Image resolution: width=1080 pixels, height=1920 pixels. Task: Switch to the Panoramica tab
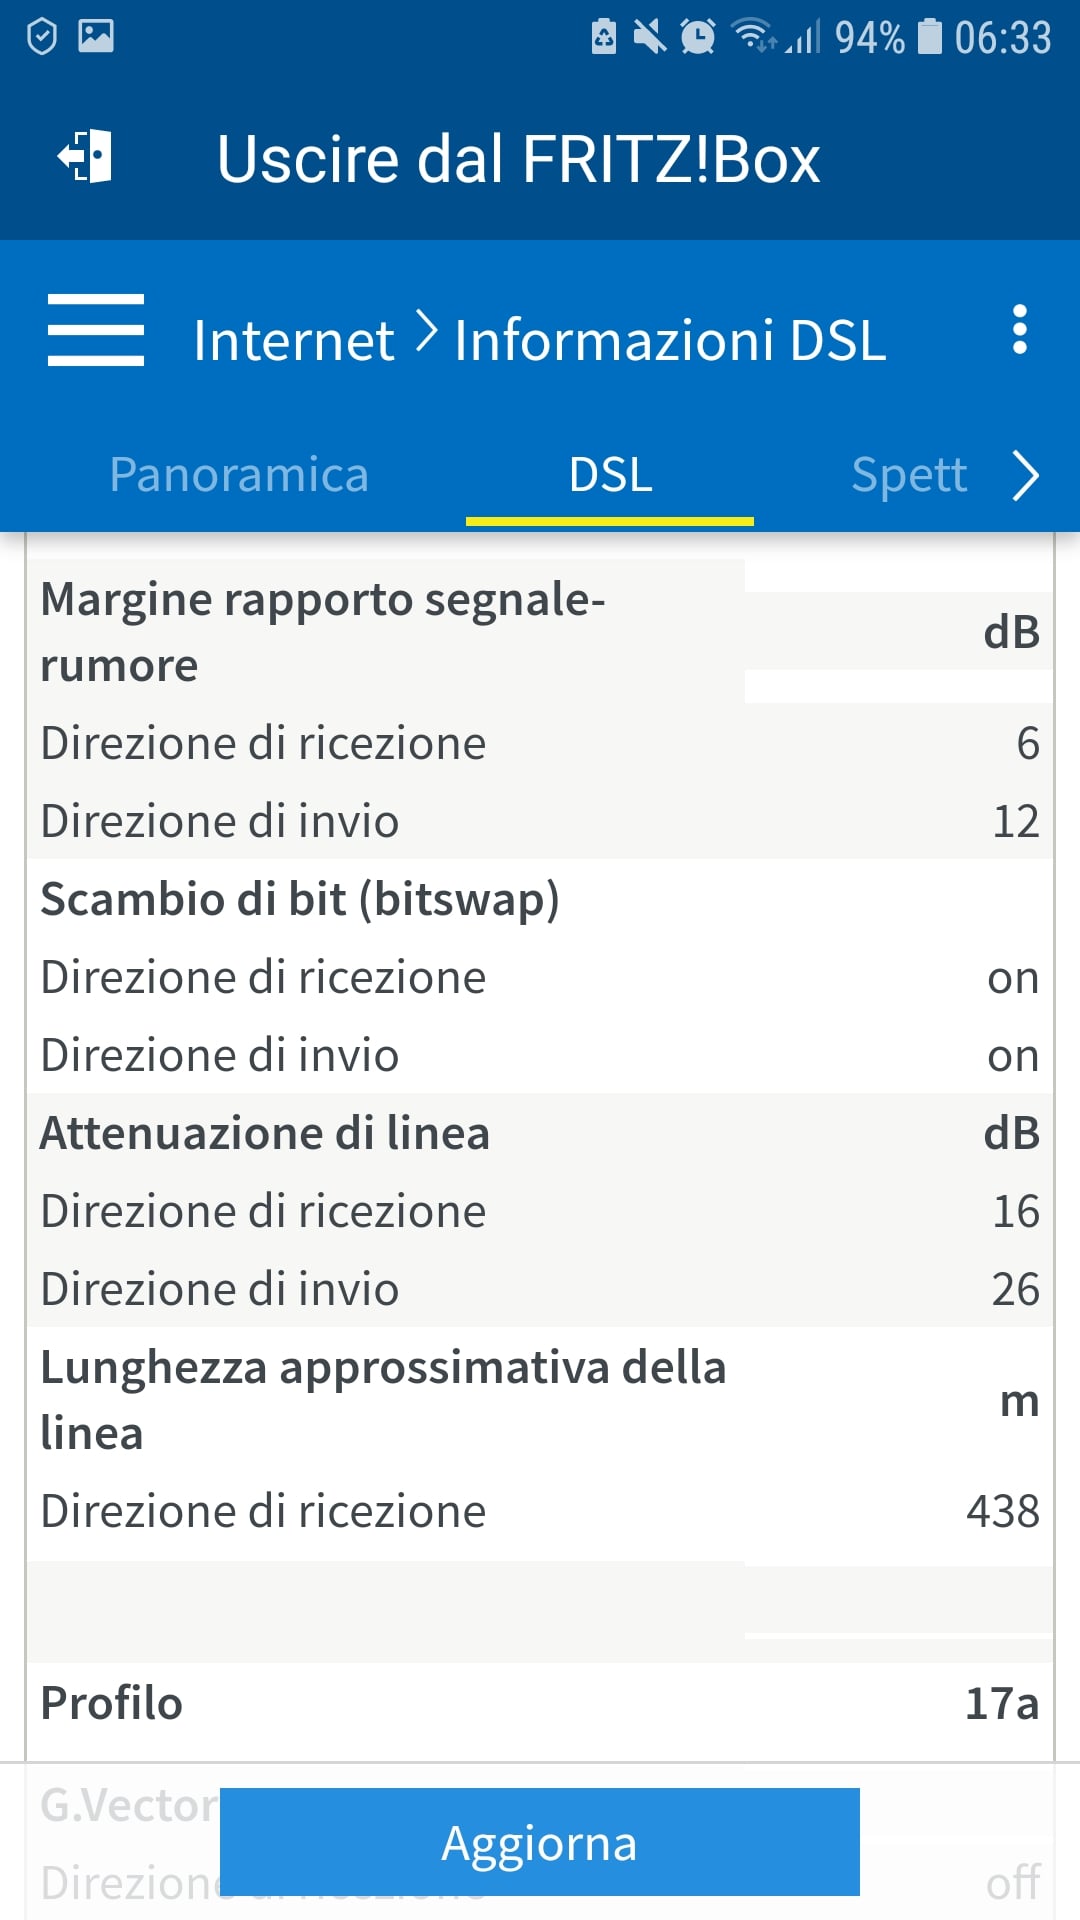(x=239, y=475)
